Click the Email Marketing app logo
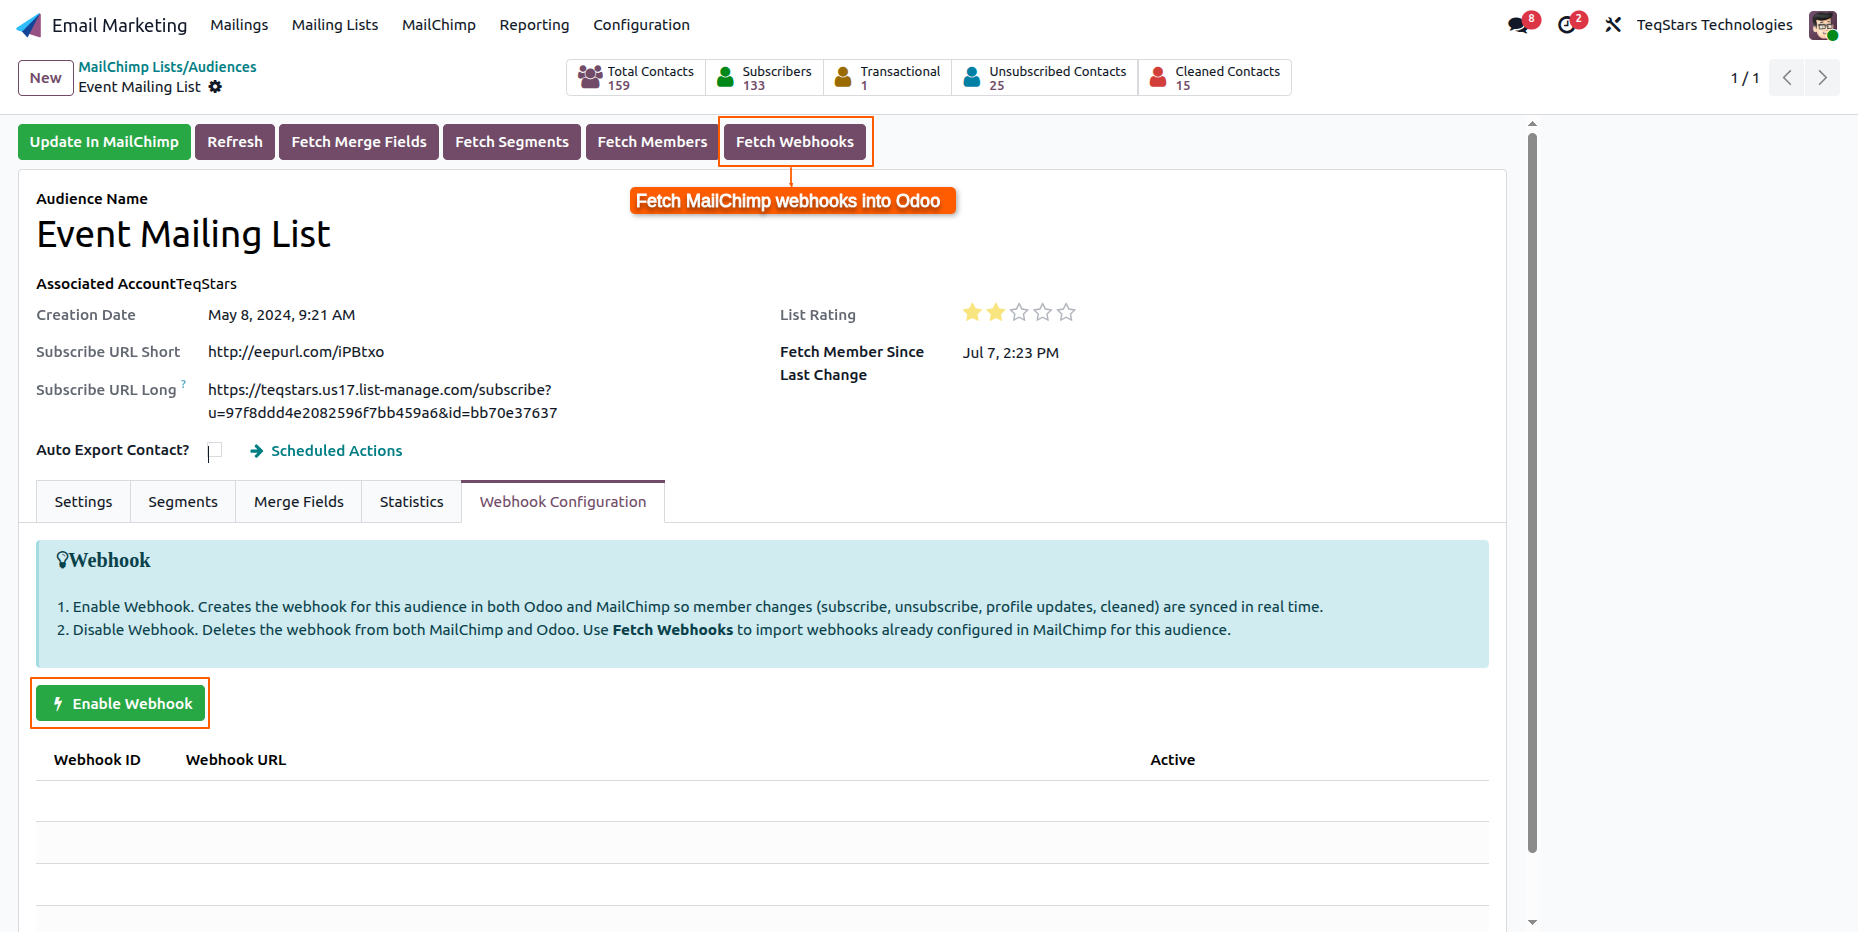1858x932 pixels. pyautogui.click(x=30, y=25)
